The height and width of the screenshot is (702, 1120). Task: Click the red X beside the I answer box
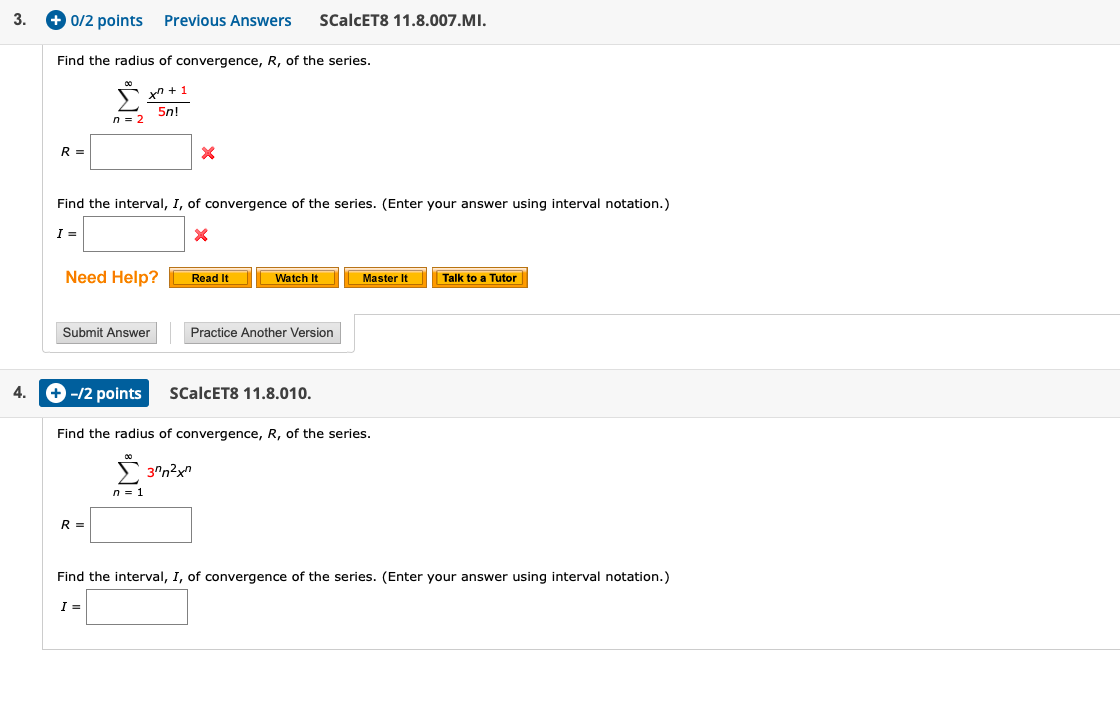click(200, 234)
